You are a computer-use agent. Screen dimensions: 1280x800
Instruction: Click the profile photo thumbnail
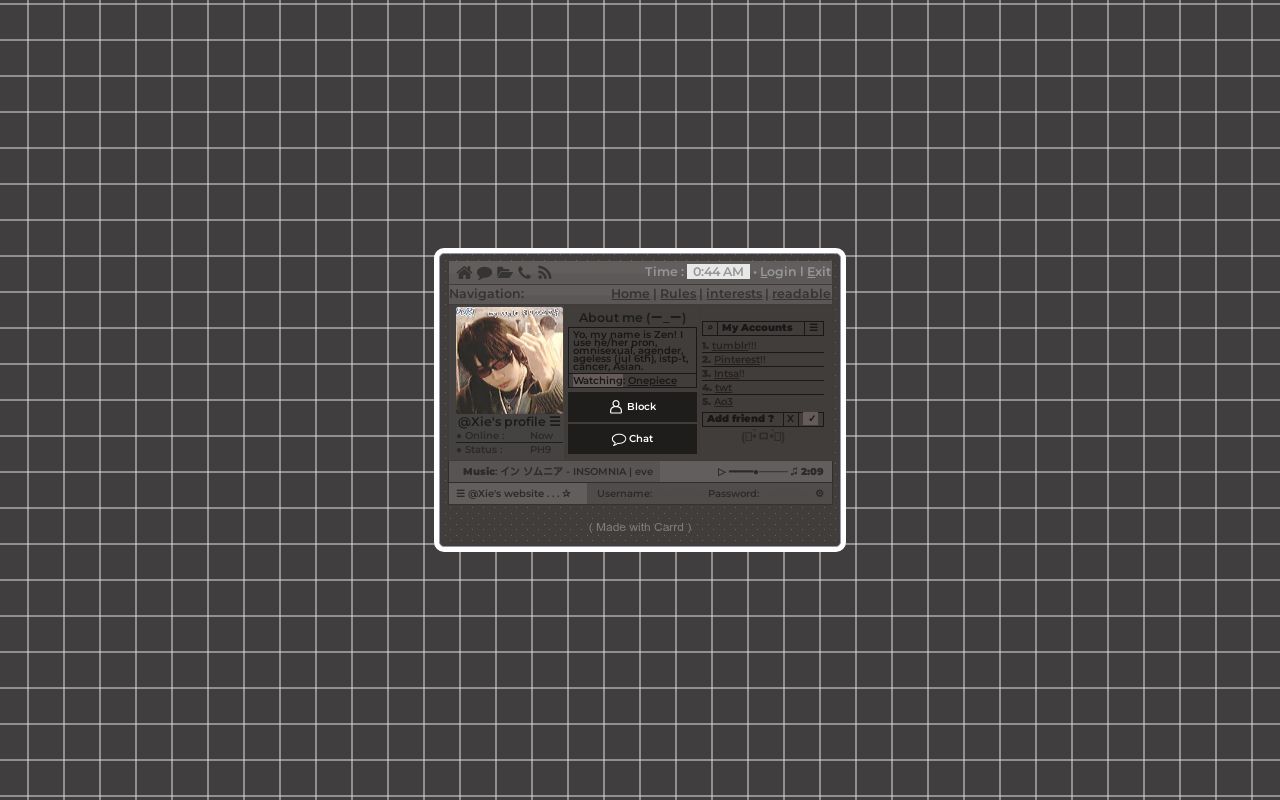coord(509,360)
